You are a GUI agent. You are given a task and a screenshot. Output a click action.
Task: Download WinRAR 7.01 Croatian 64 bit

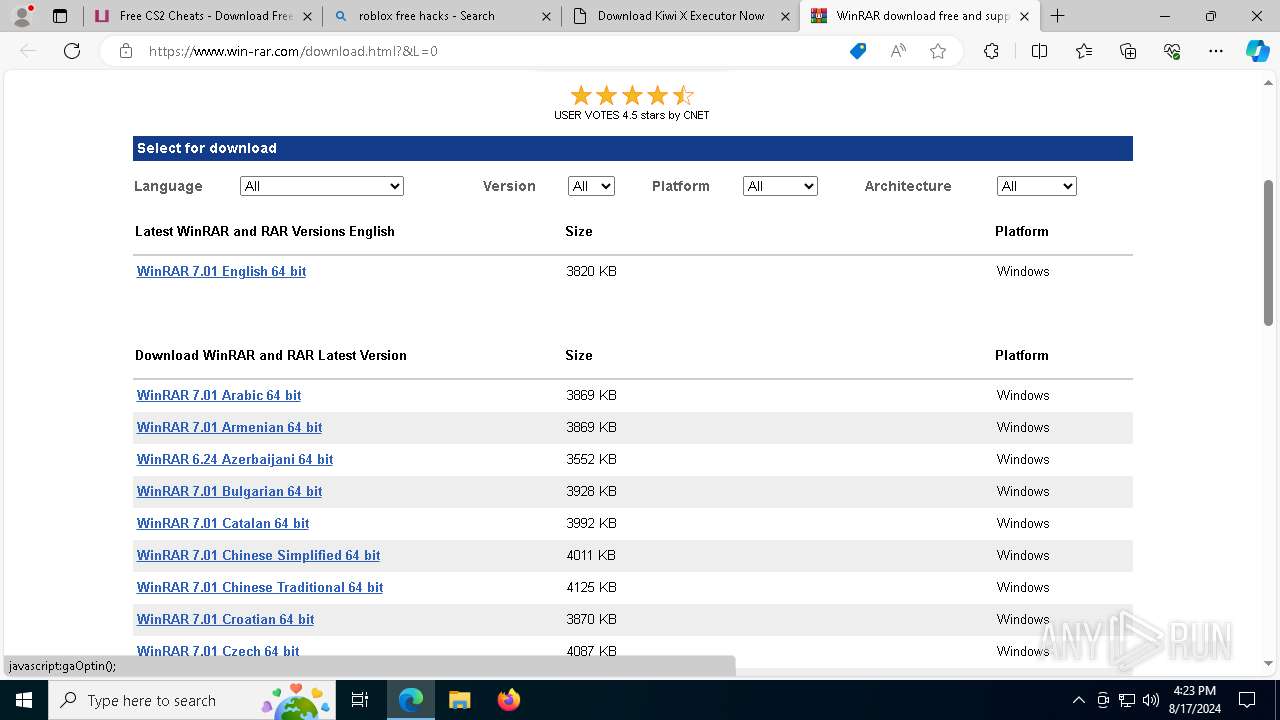tap(225, 619)
